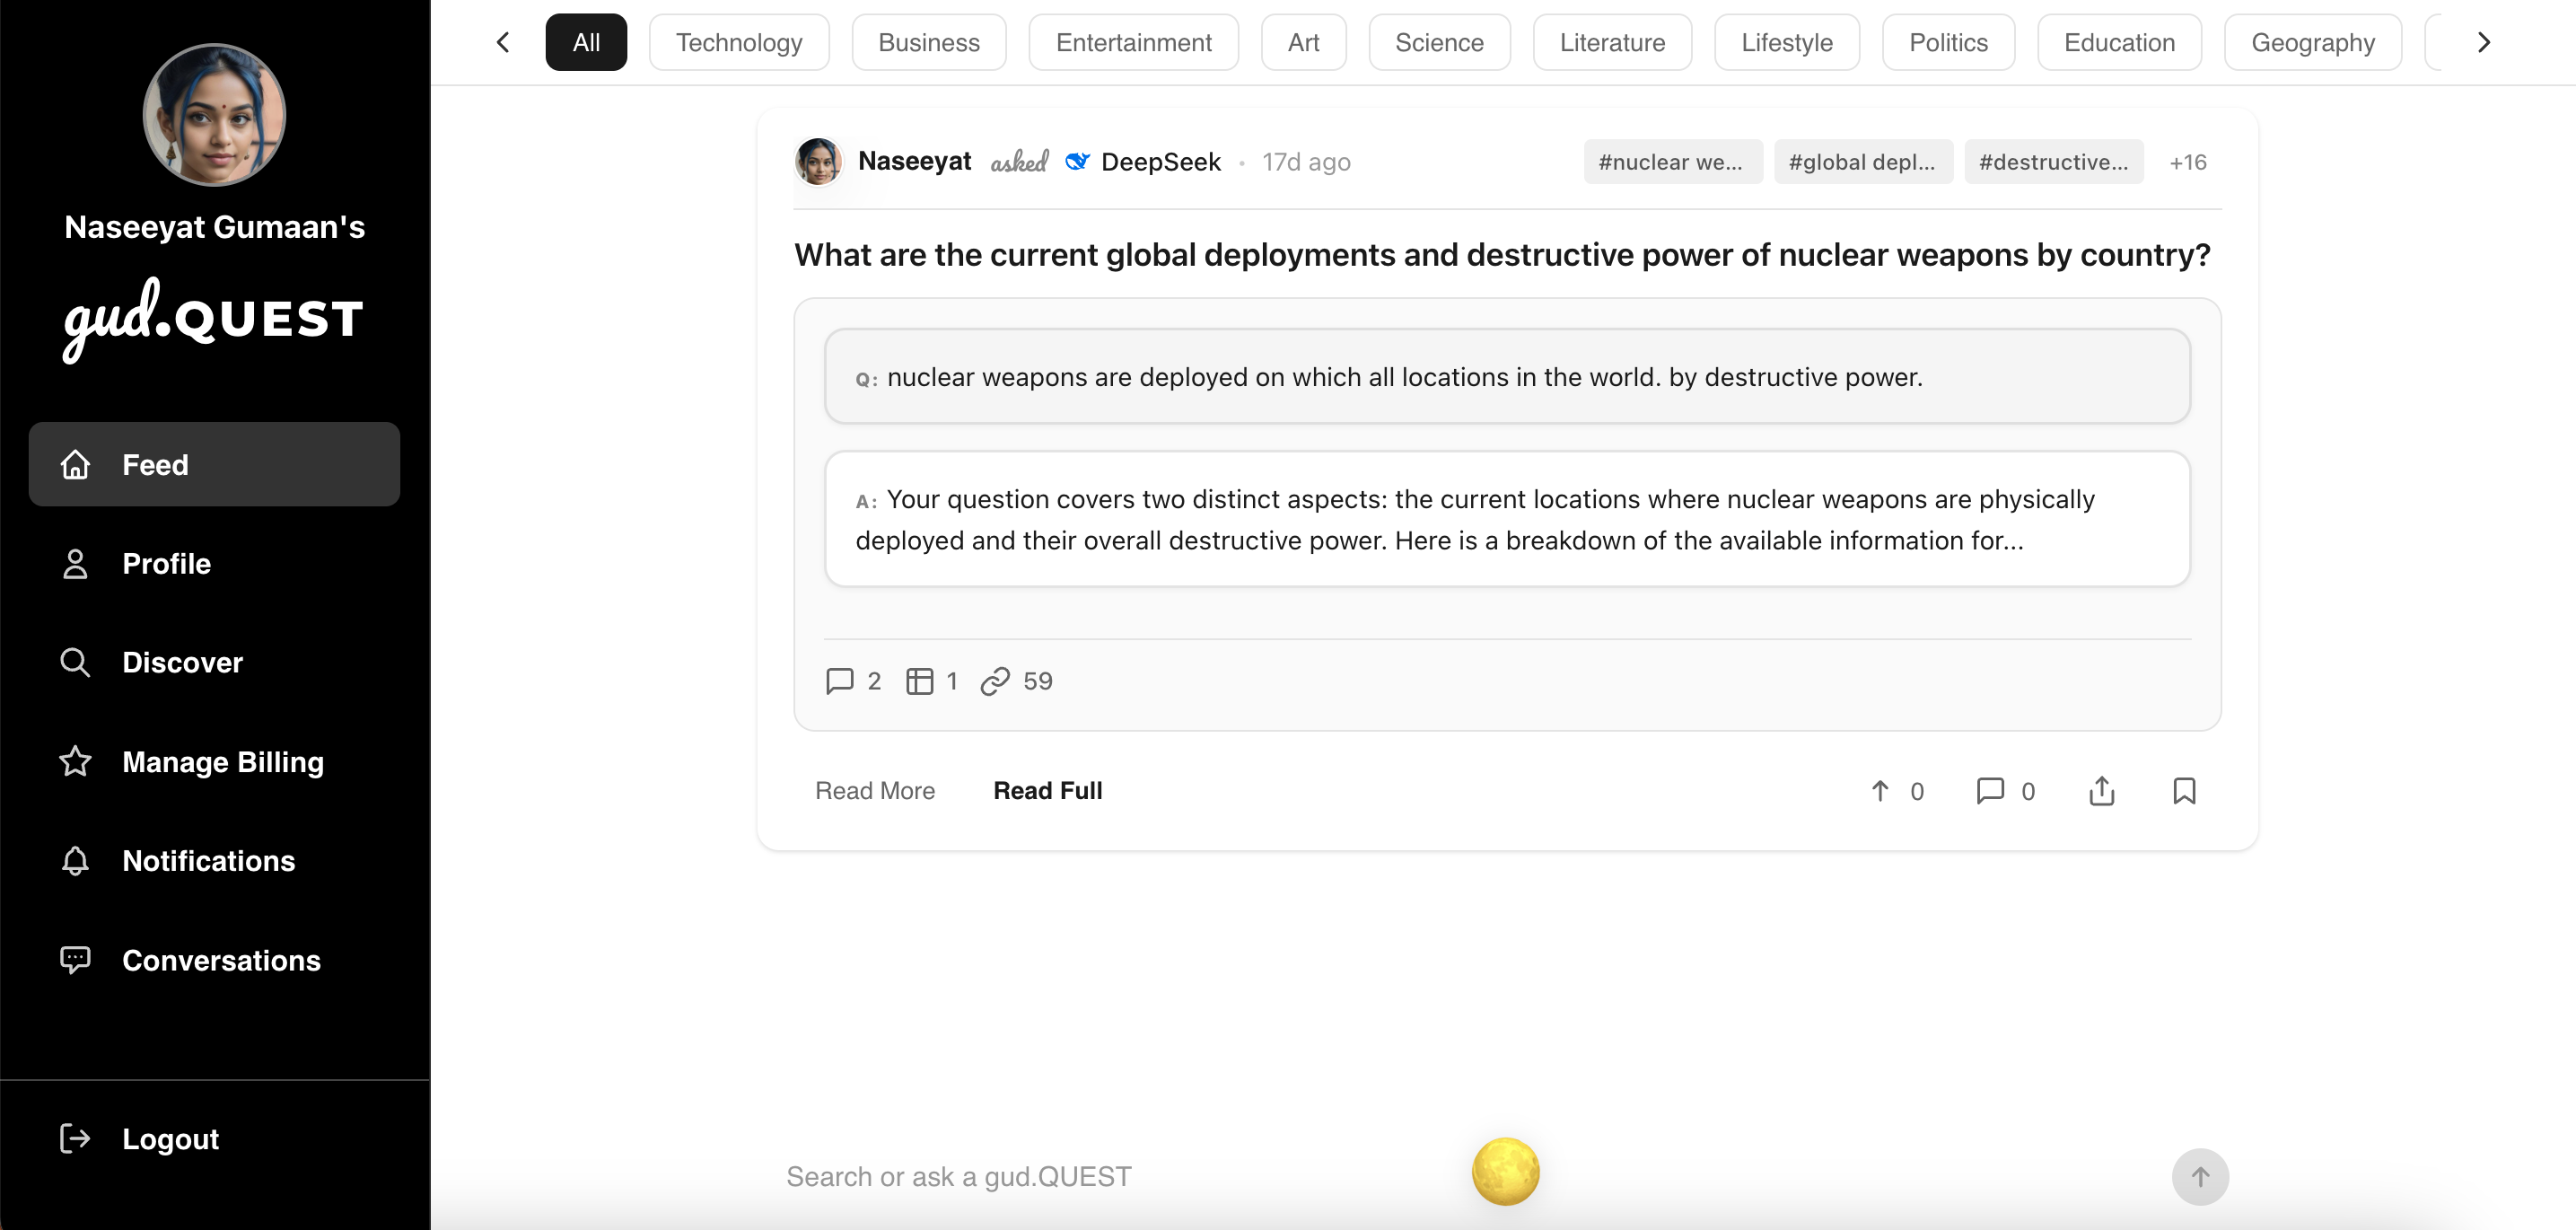Click the Logout icon in sidebar
This screenshot has height=1230, width=2576.
pyautogui.click(x=75, y=1138)
